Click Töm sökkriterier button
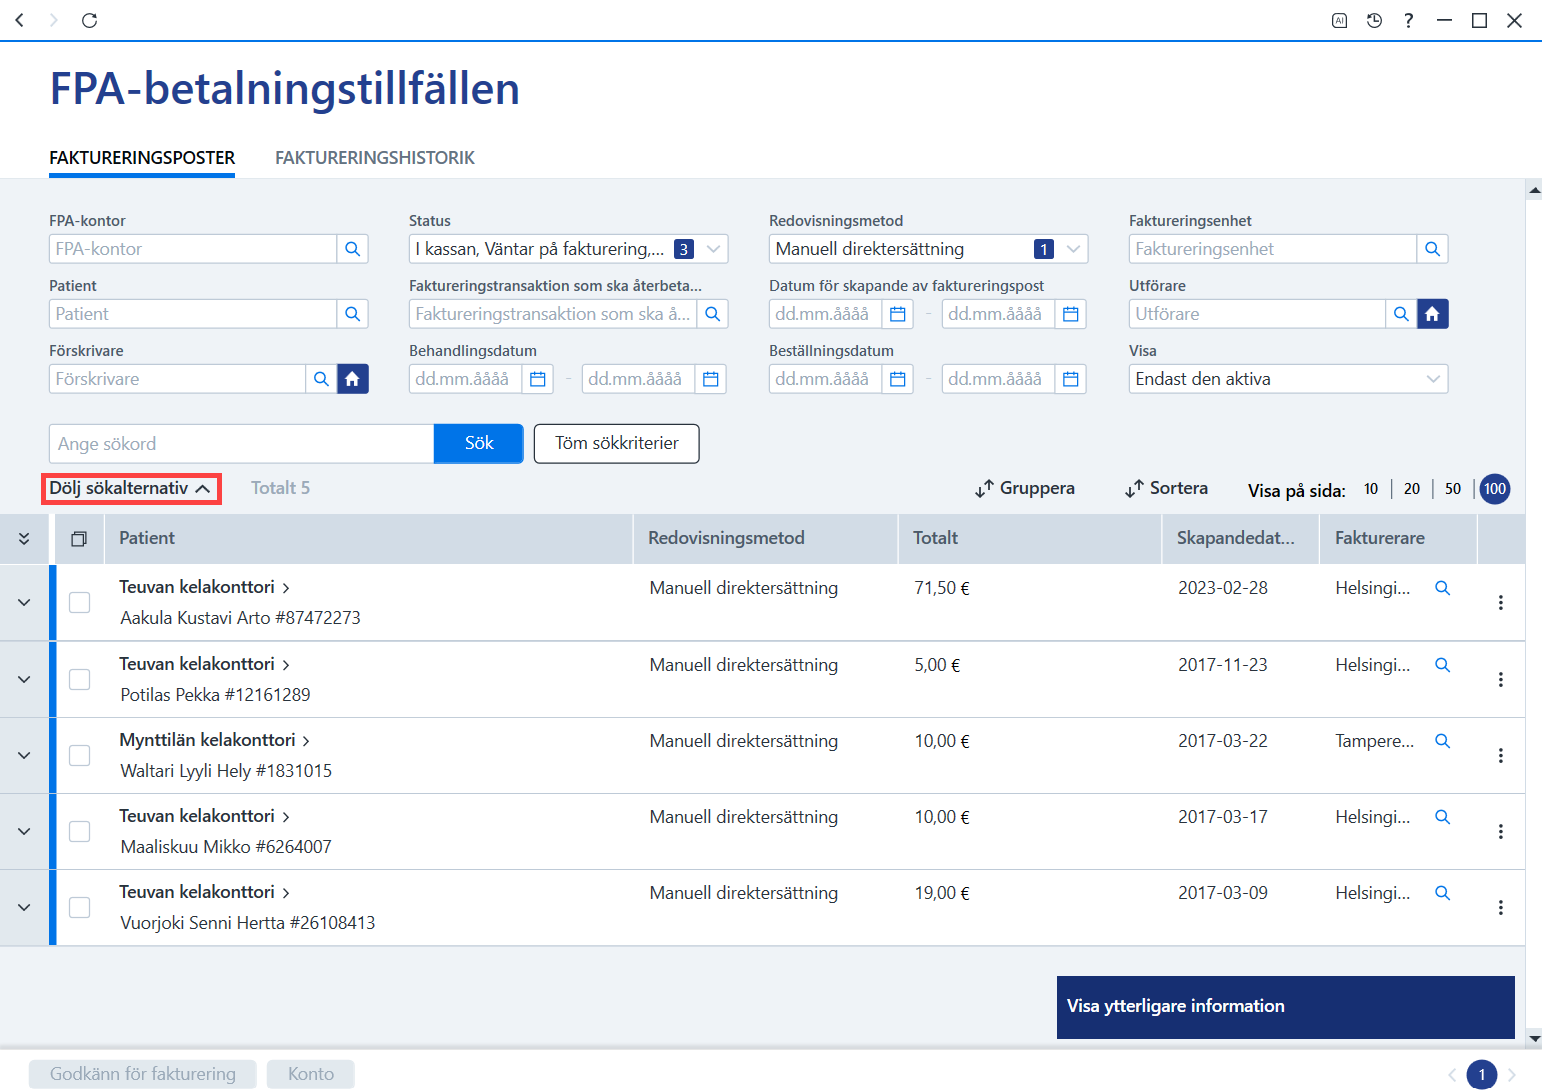Image resolution: width=1542 pixels, height=1092 pixels. tap(617, 443)
